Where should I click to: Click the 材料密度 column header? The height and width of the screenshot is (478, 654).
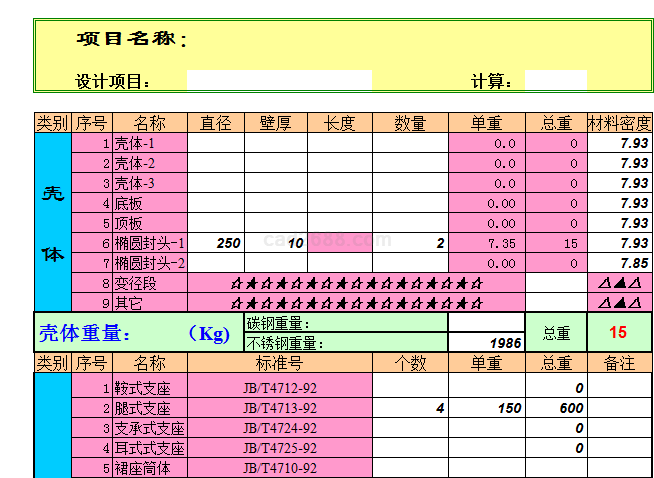[x=619, y=123]
